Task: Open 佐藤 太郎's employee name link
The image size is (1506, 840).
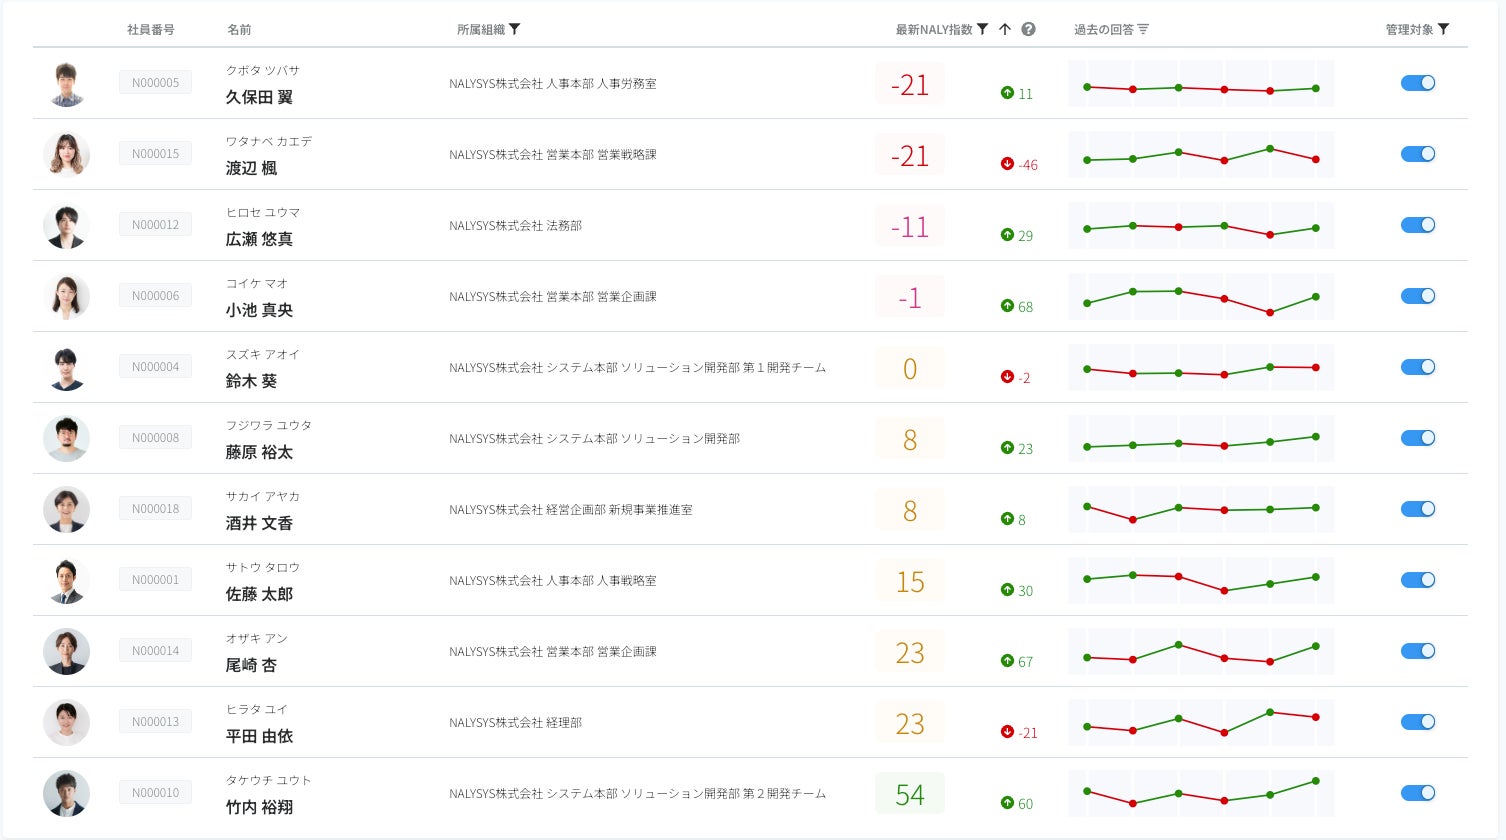Action: click(x=259, y=594)
